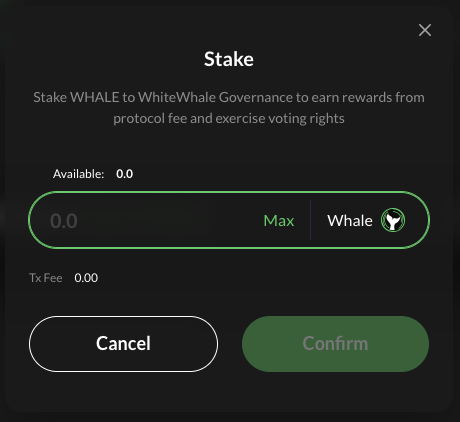Click the WhiteWhale Governance description text
This screenshot has width=460, height=422.
[229, 108]
